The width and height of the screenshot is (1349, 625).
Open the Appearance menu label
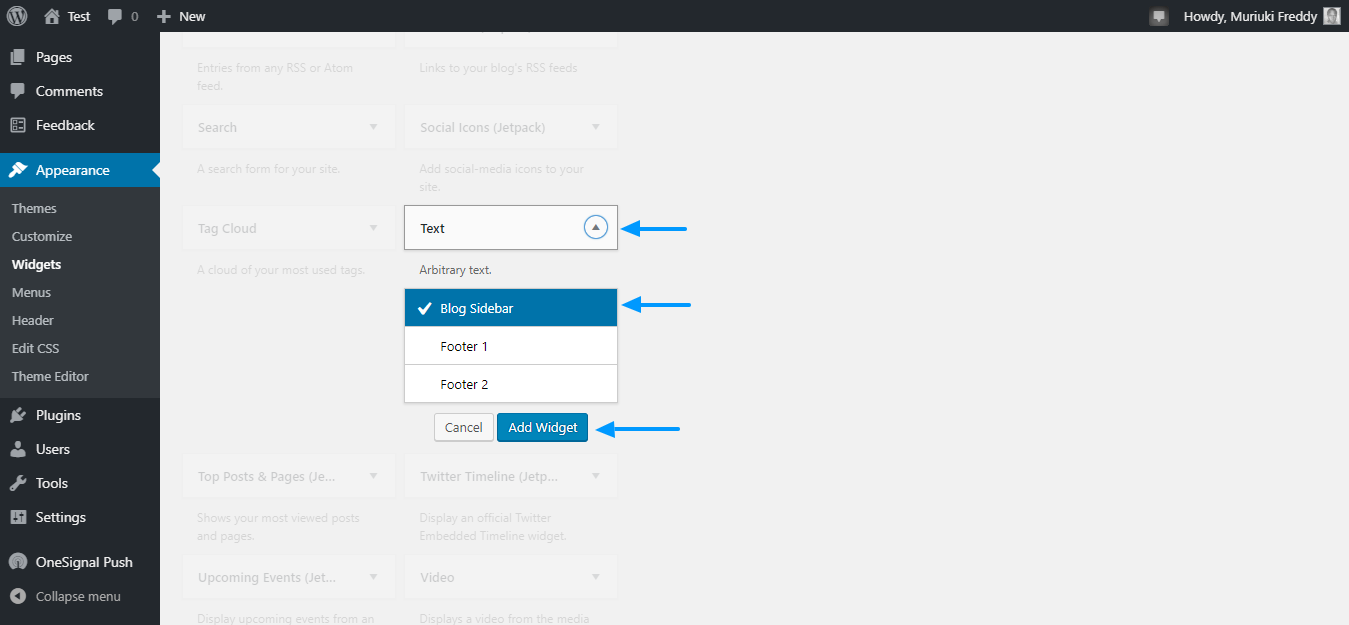[73, 170]
